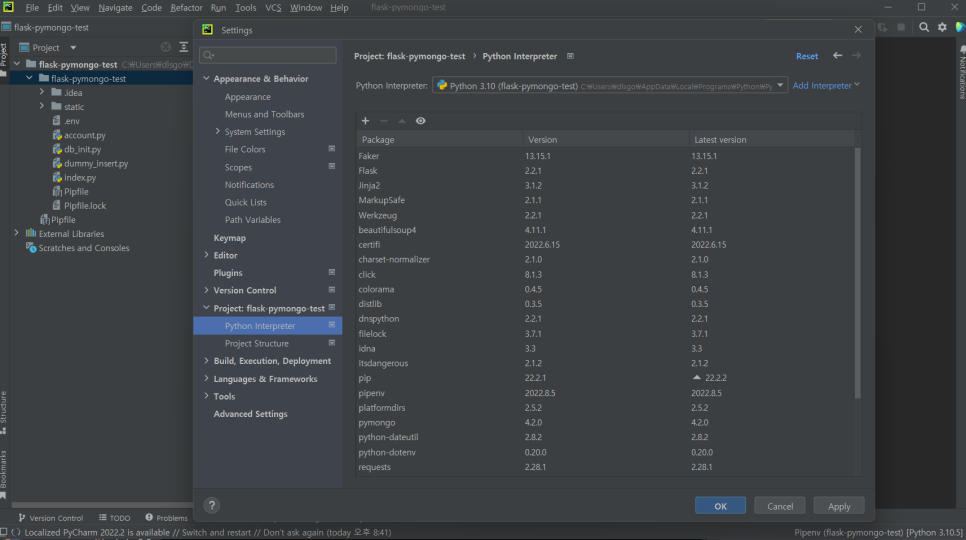966x540 pixels.
Task: Select dummy_insert.py in project tree
Action: [x=95, y=164]
